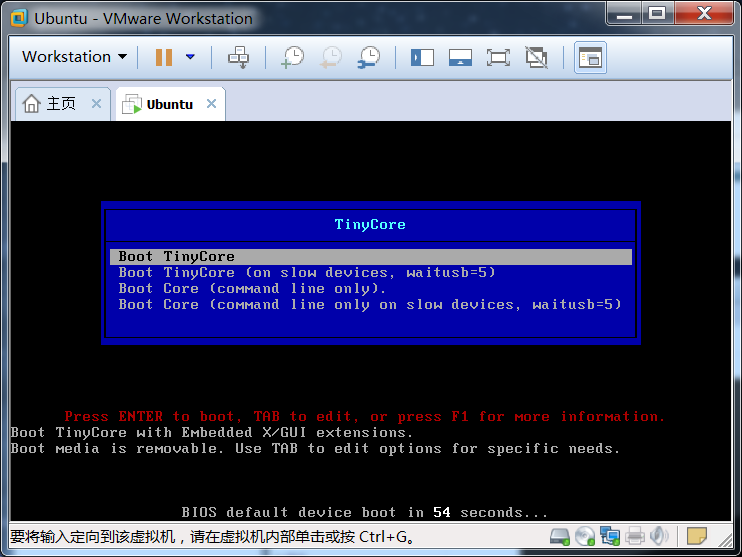The height and width of the screenshot is (557, 742).
Task: Close the Ubuntu tab
Action: tap(212, 104)
